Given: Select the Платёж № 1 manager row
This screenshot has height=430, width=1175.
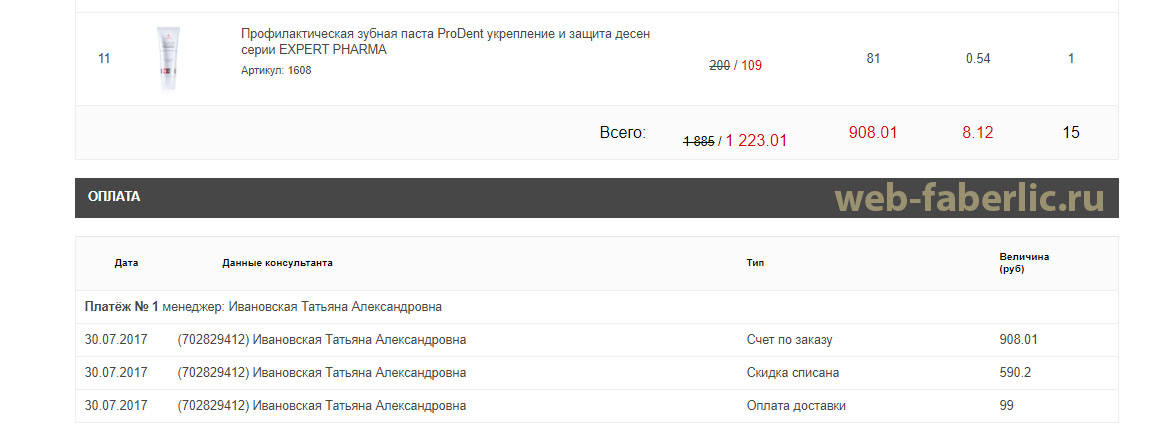Looking at the screenshot, I should coord(596,307).
